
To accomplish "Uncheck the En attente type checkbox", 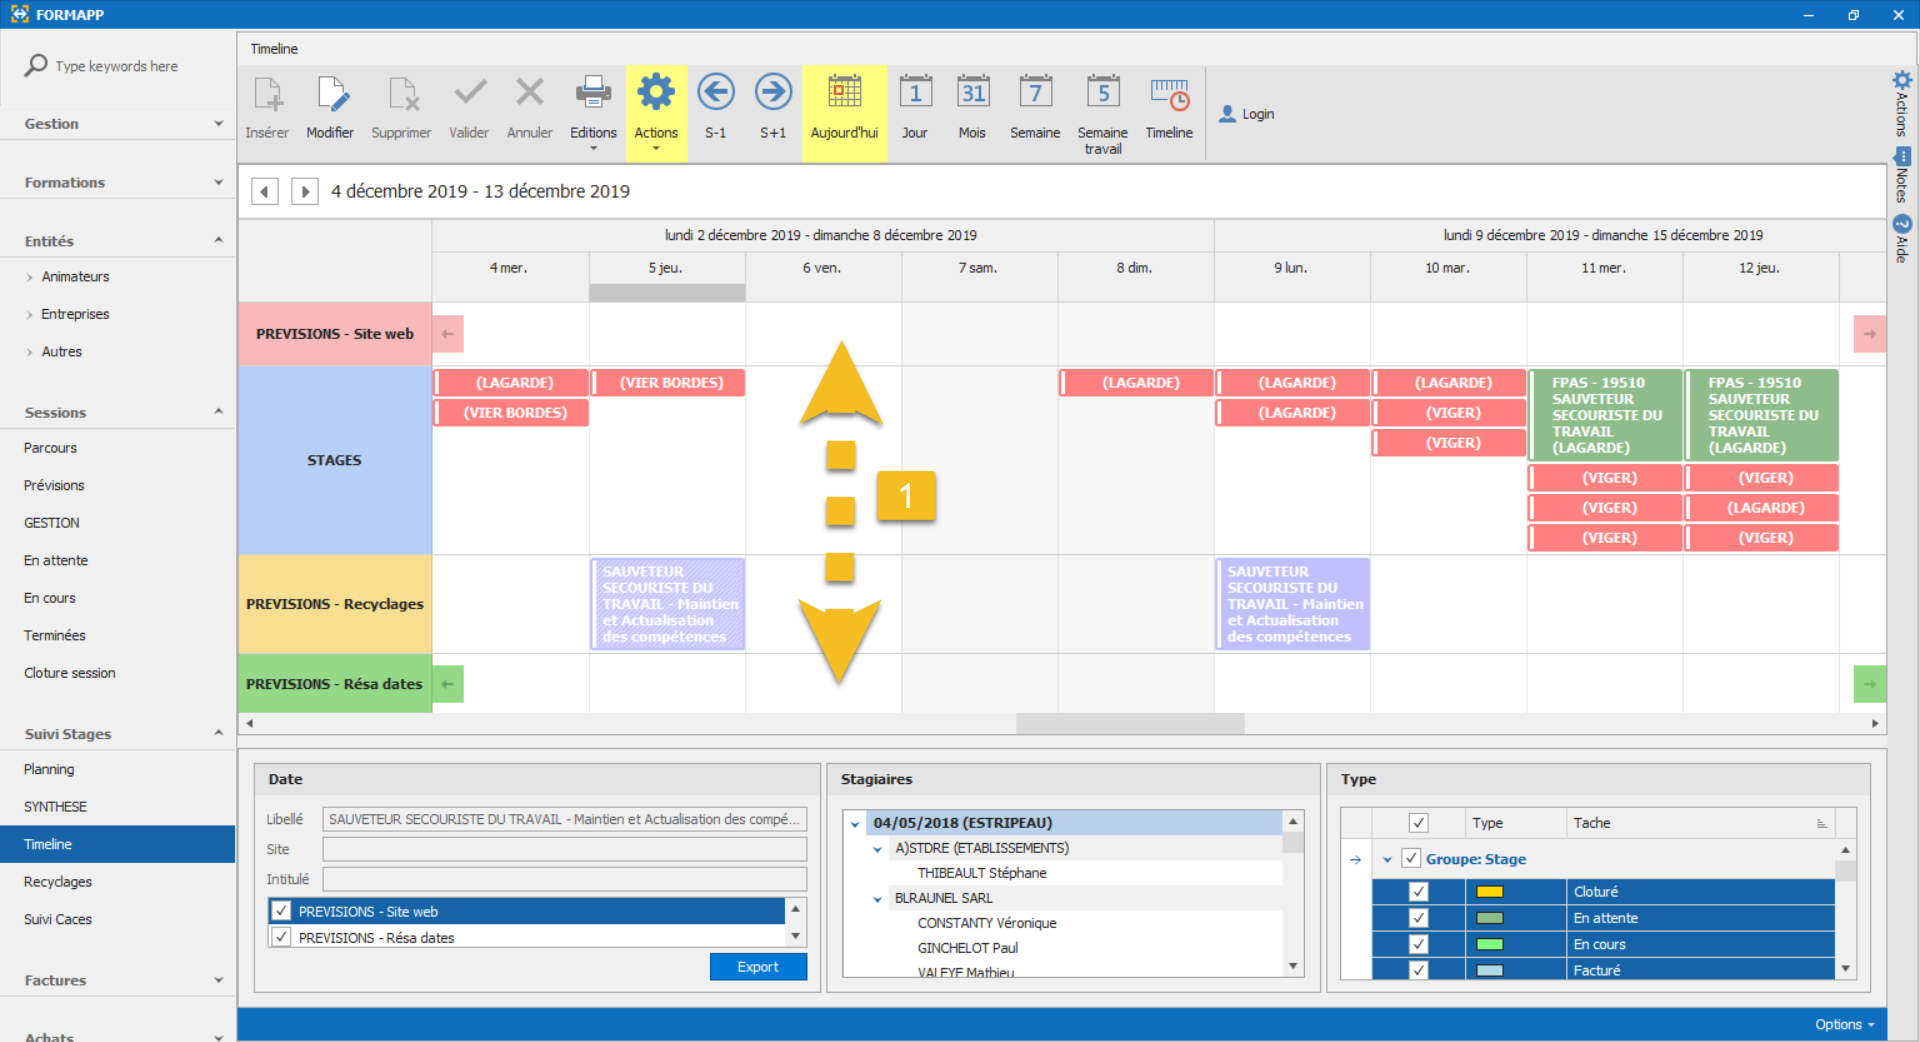I will [1418, 917].
